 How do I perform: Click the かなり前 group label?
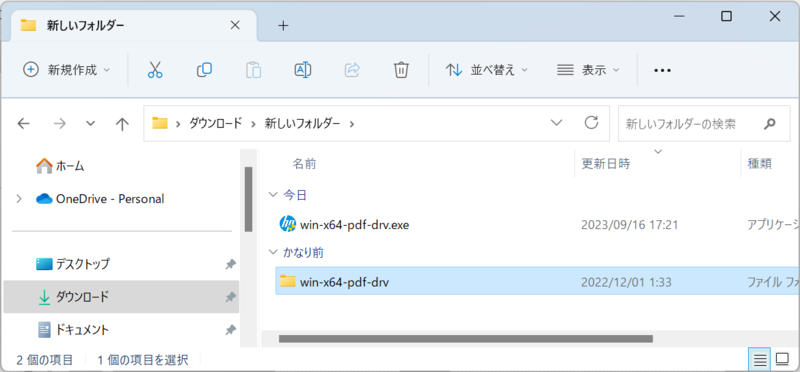click(303, 252)
